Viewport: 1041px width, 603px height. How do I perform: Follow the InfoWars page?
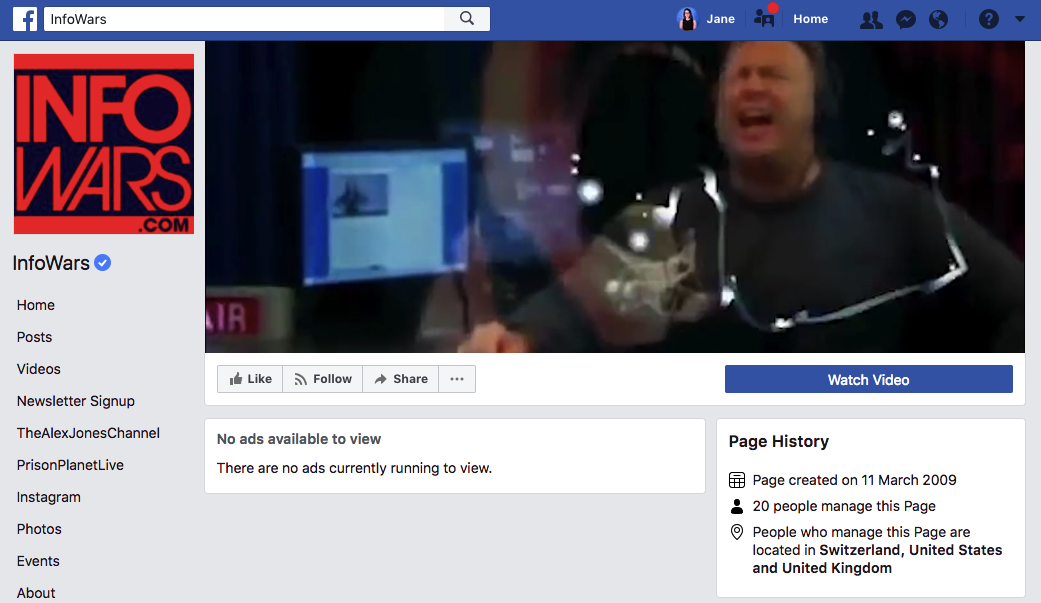click(323, 379)
